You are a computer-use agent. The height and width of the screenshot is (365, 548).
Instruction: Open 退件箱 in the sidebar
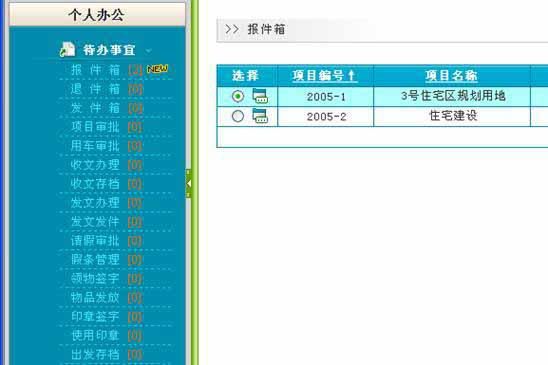click(95, 89)
